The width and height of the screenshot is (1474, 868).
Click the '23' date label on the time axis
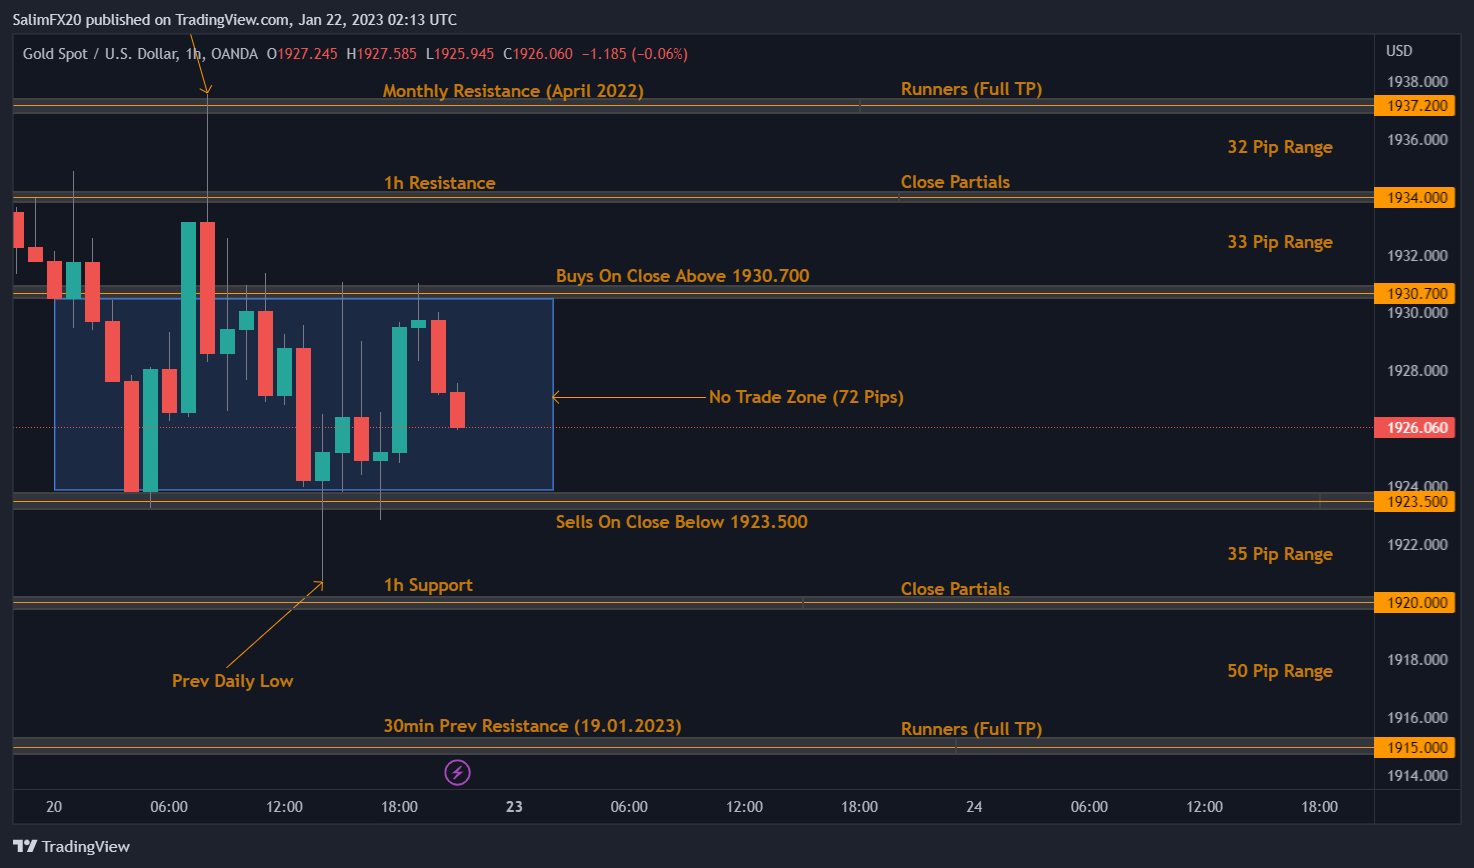pyautogui.click(x=514, y=806)
